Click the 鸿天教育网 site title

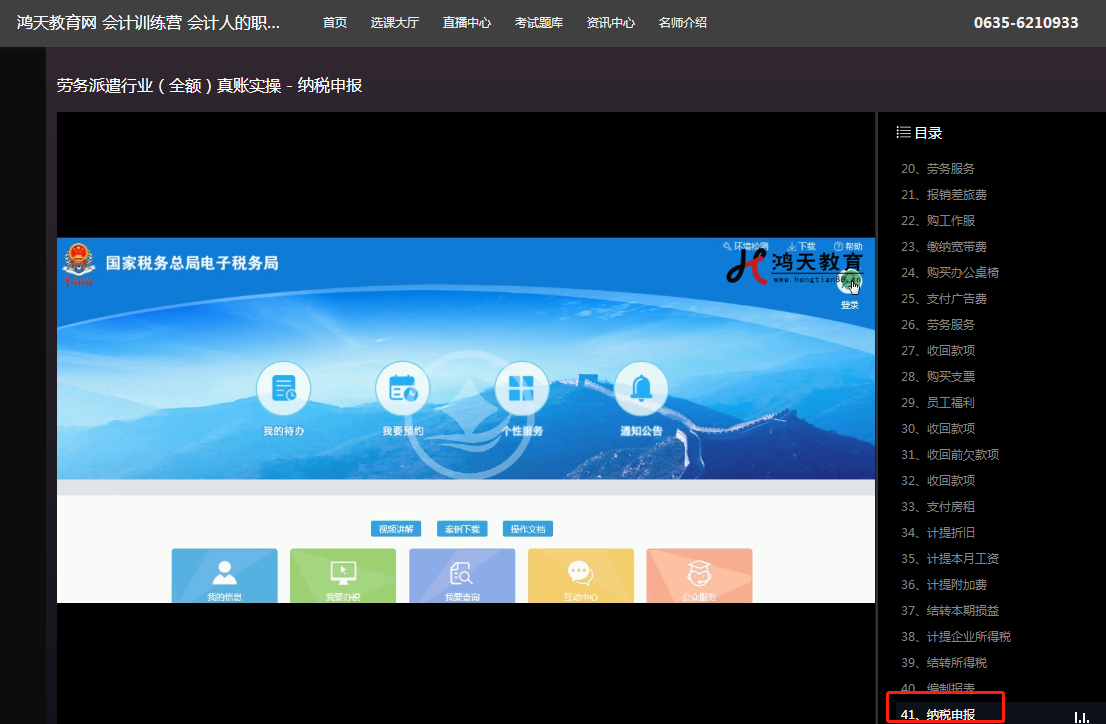148,23
